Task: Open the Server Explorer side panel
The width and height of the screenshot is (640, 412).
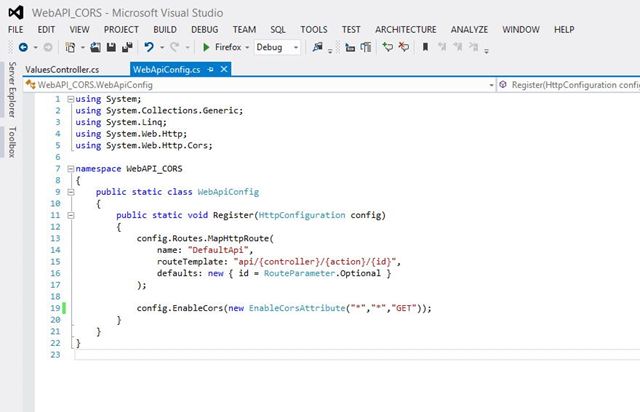Action: 12,89
